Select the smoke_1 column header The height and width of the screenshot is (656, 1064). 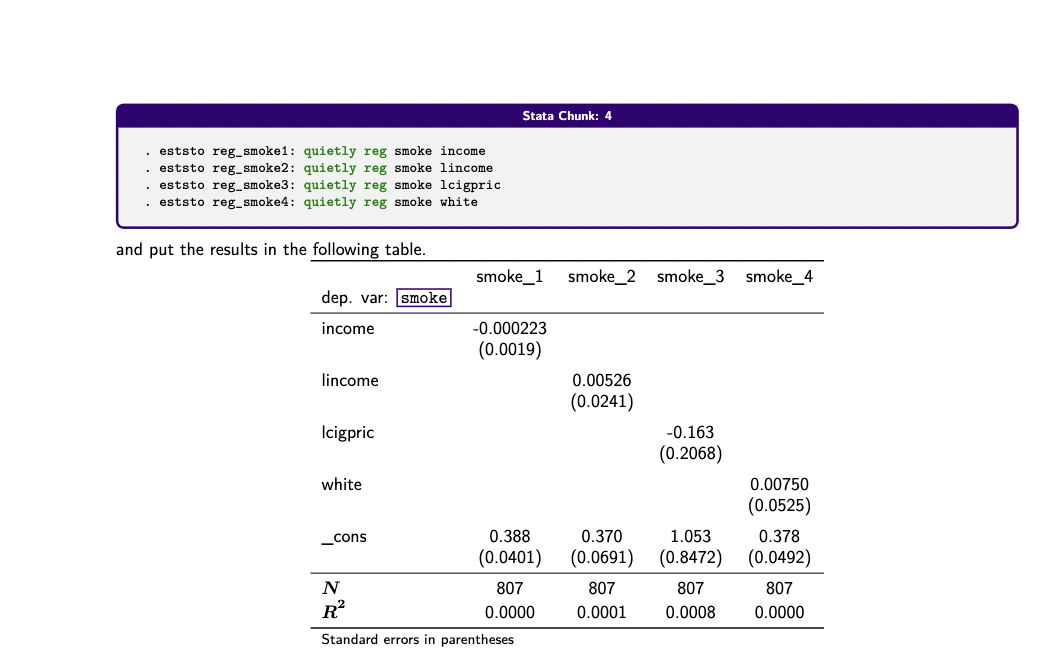[x=510, y=277]
